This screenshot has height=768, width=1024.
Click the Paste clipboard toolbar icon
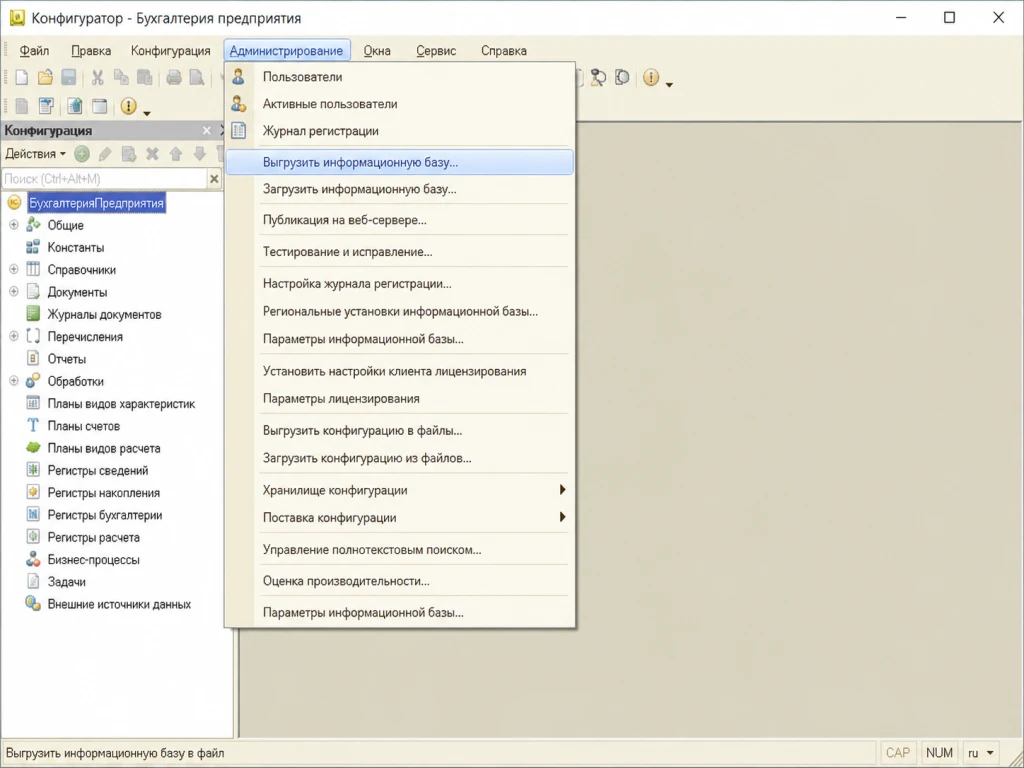point(144,78)
